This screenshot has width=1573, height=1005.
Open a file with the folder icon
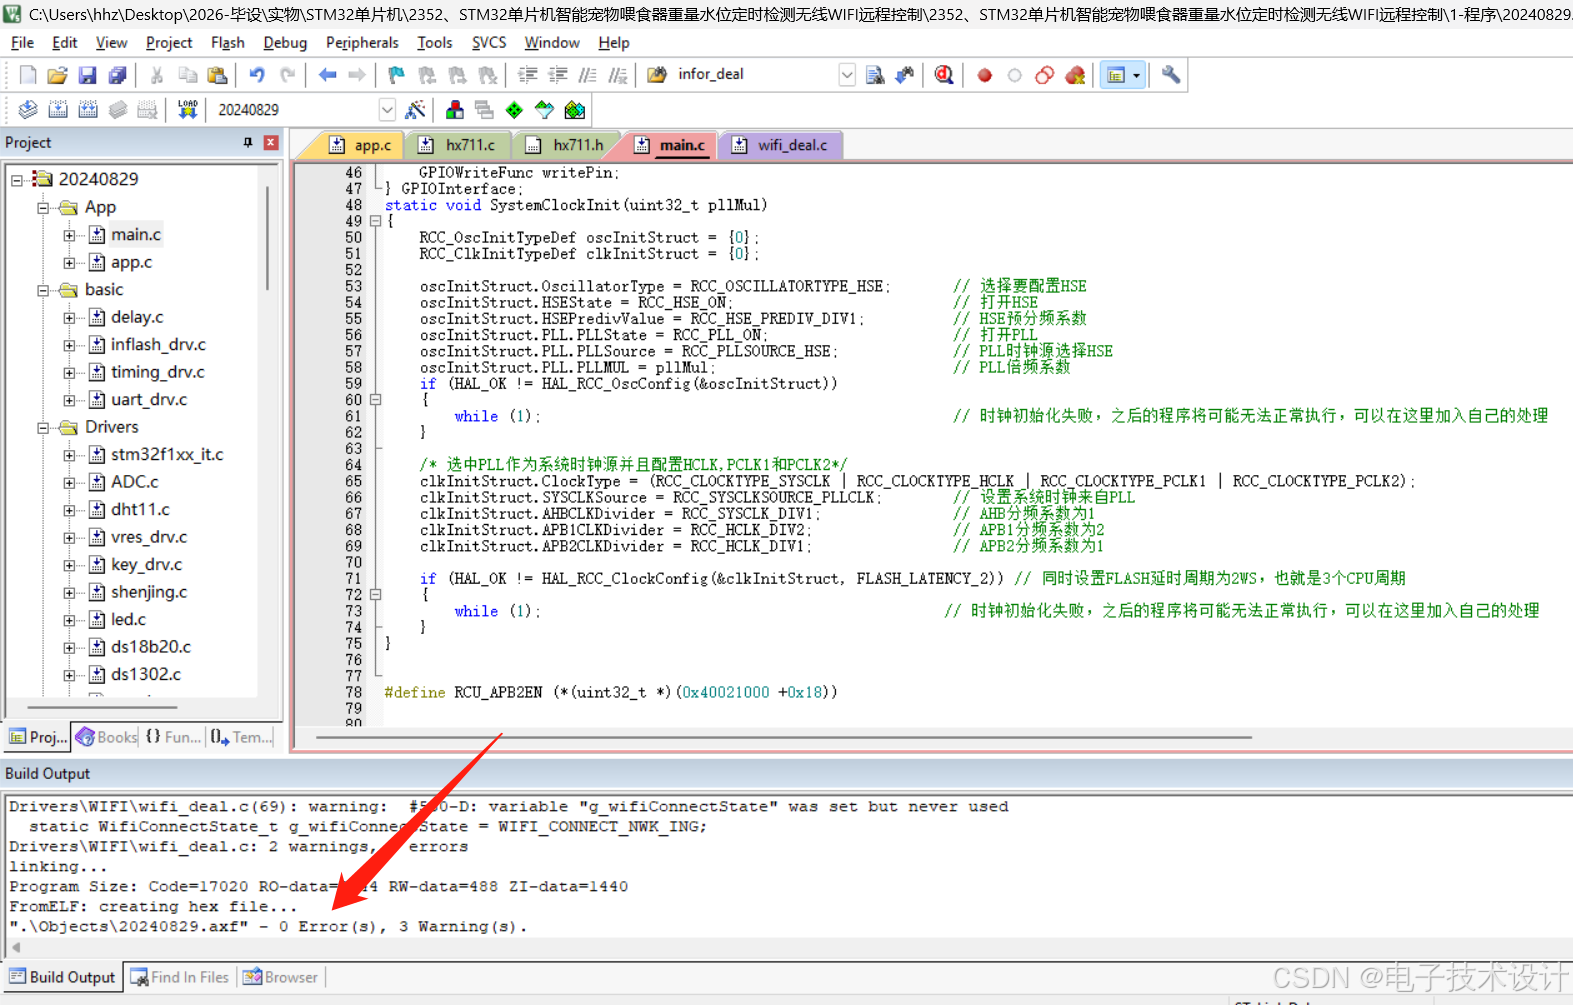57,75
